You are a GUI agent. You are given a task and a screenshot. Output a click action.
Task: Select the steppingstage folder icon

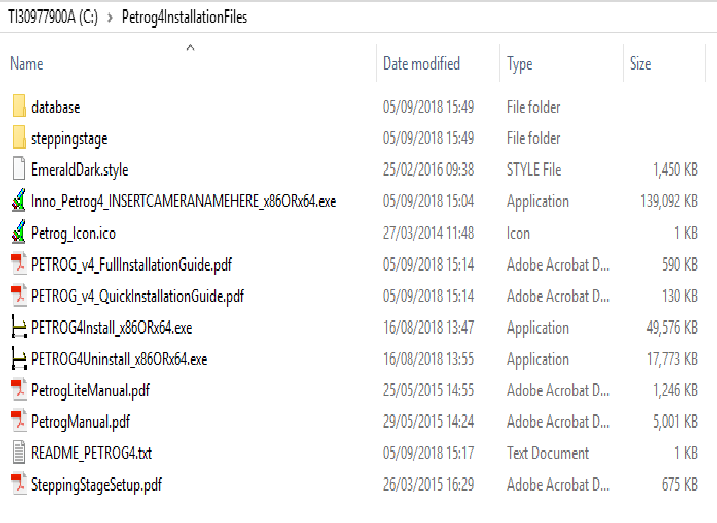[19, 138]
